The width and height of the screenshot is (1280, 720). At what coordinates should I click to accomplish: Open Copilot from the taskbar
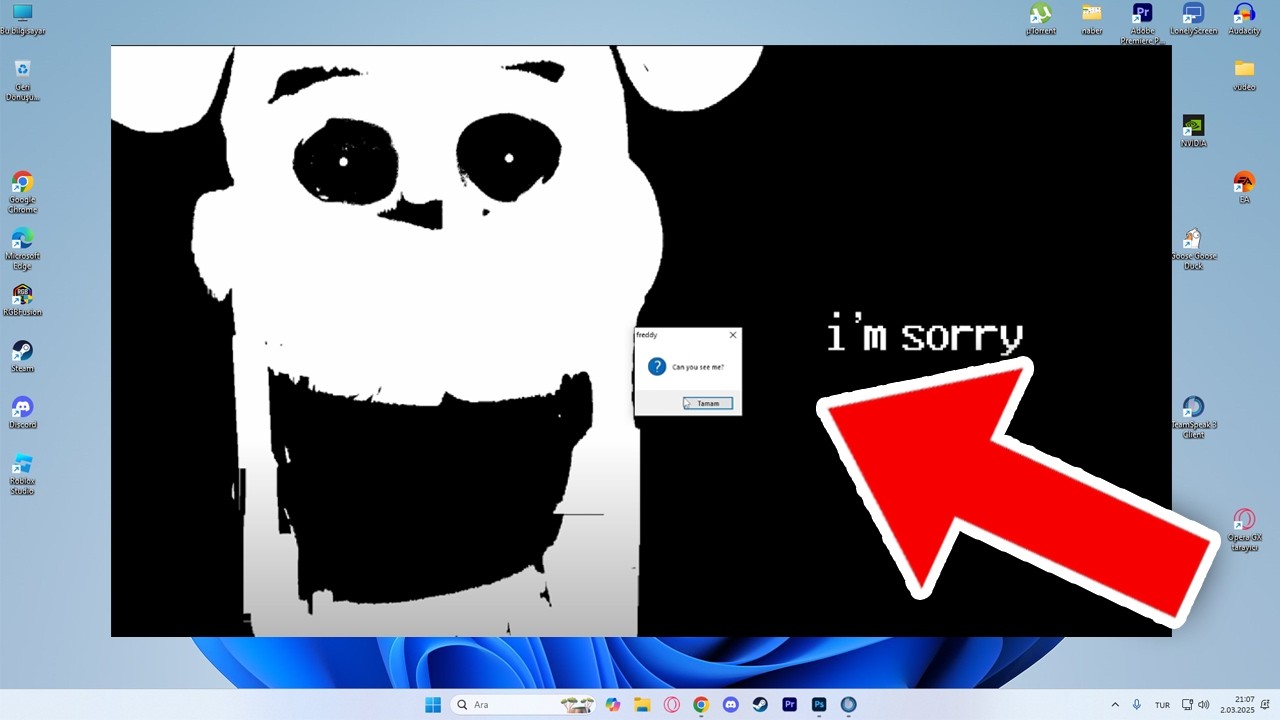click(x=613, y=705)
